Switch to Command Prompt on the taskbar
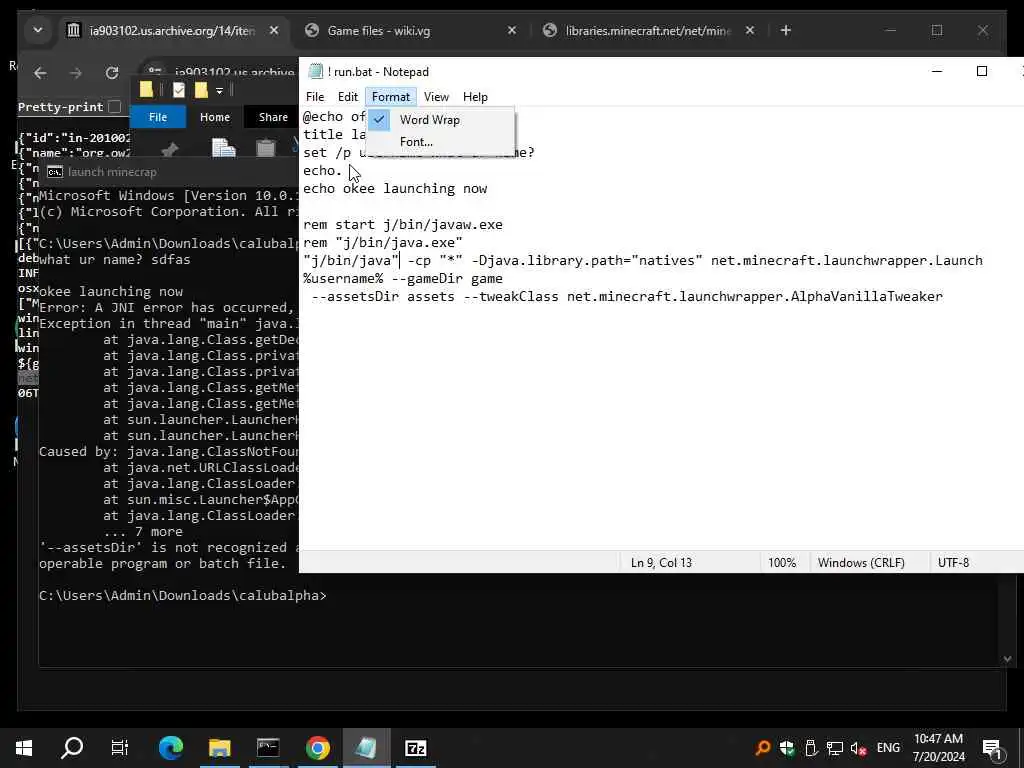This screenshot has width=1024, height=768. point(268,748)
